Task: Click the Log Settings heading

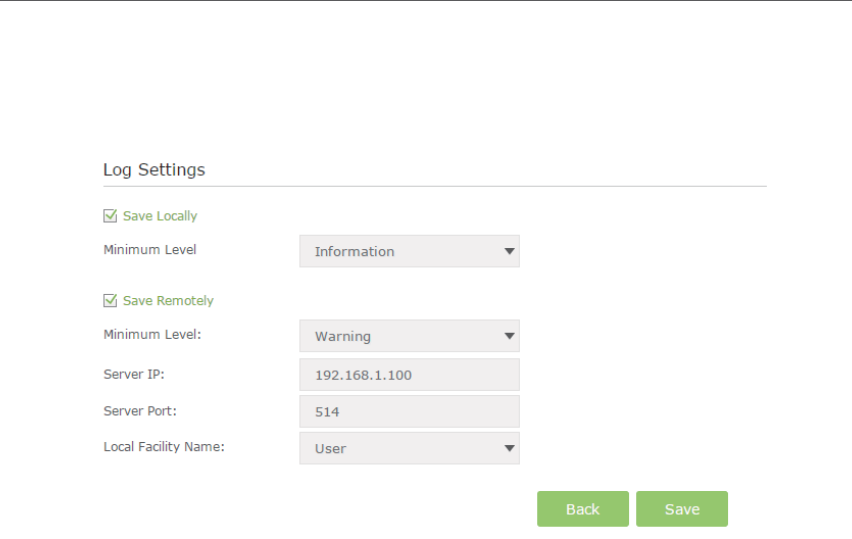Action: (x=154, y=170)
